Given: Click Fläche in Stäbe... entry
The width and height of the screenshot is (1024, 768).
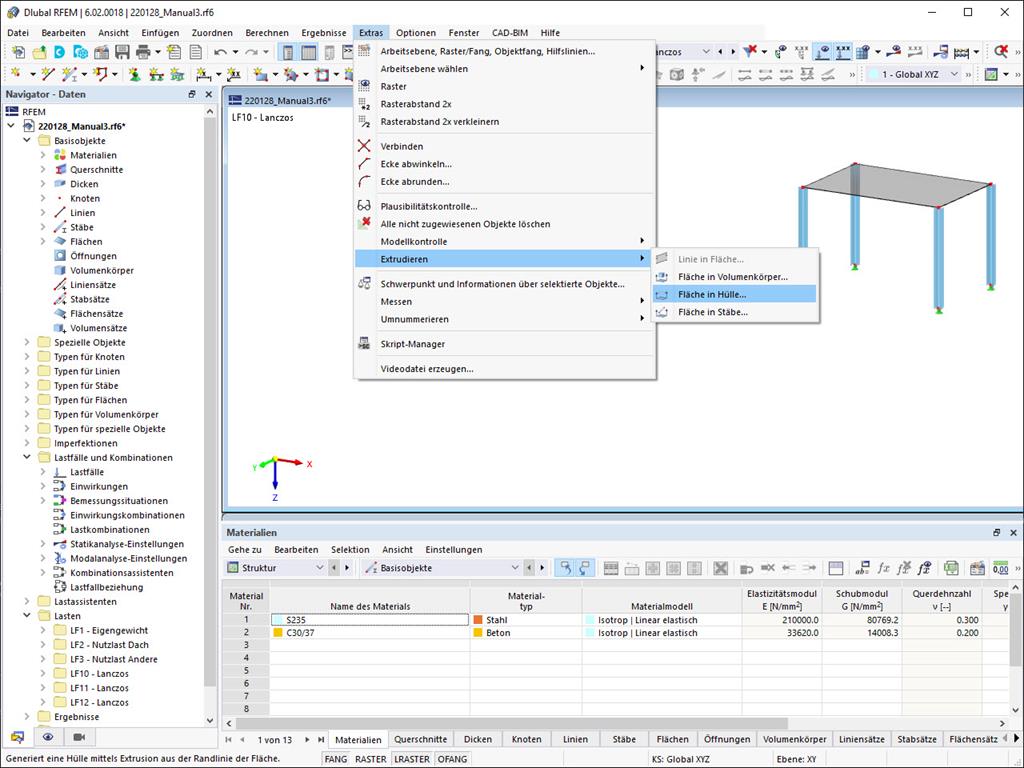Looking at the screenshot, I should 735,312.
